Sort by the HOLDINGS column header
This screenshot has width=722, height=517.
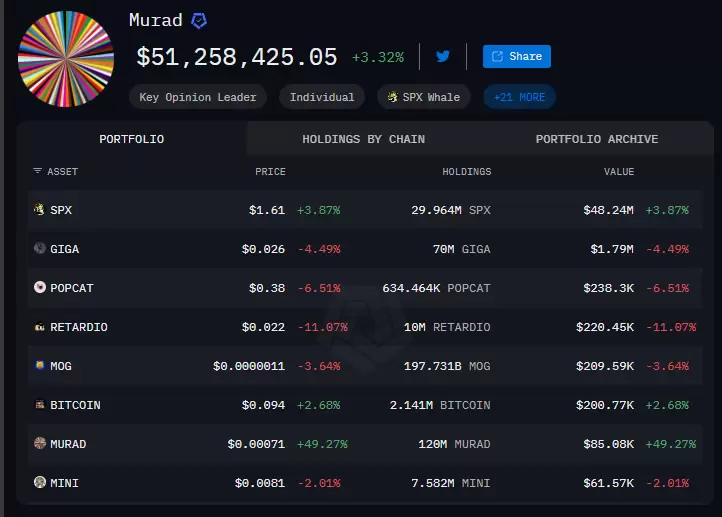click(466, 172)
